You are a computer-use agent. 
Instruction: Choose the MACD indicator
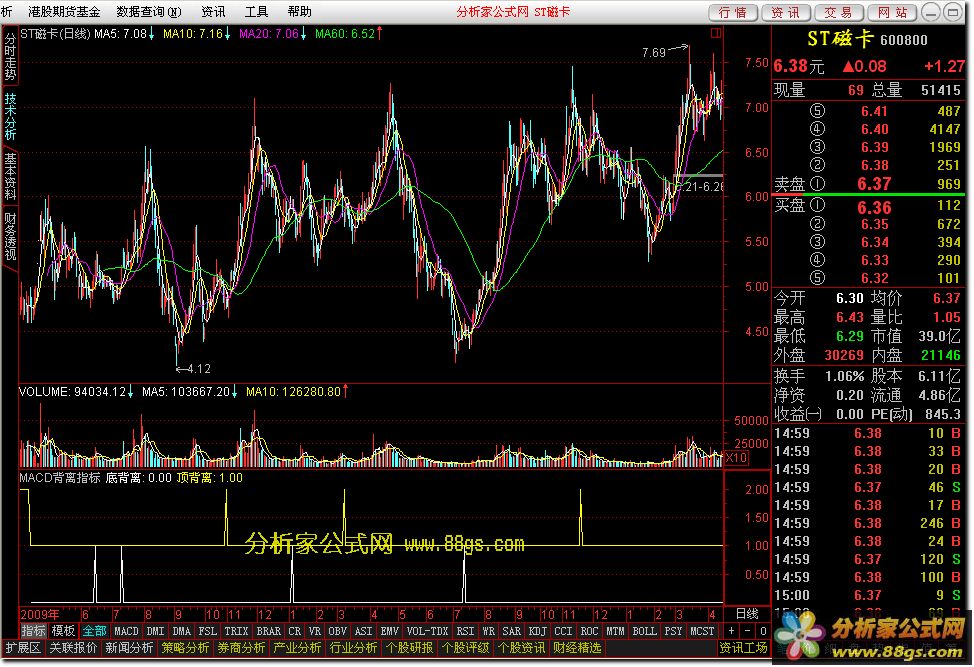[x=126, y=631]
